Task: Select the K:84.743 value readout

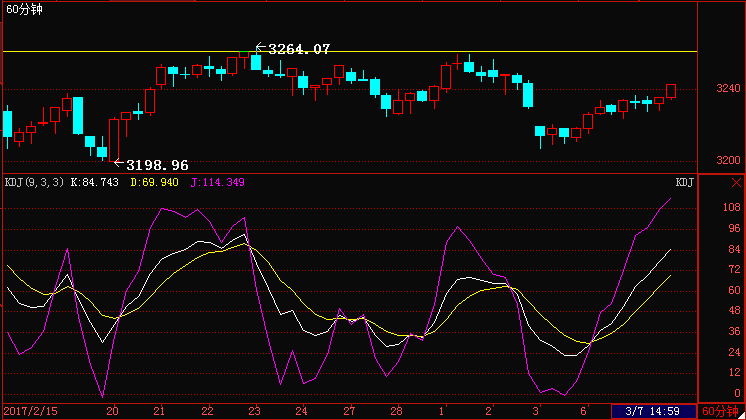Action: [x=95, y=182]
